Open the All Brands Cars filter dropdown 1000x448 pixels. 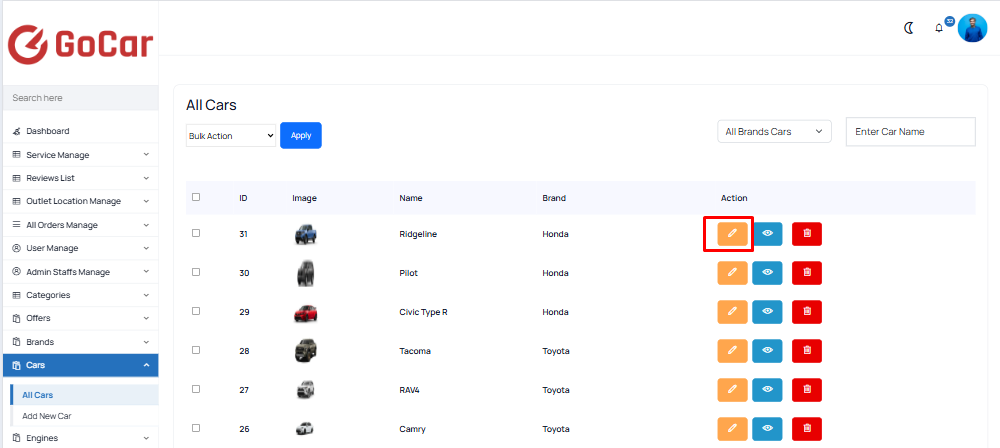pyautogui.click(x=774, y=131)
